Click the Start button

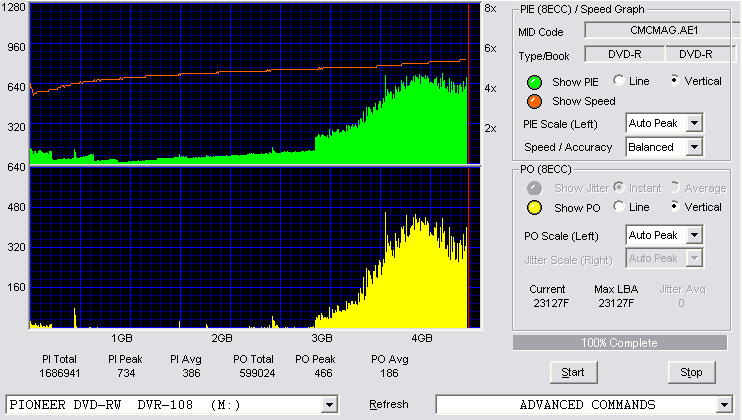(574, 373)
